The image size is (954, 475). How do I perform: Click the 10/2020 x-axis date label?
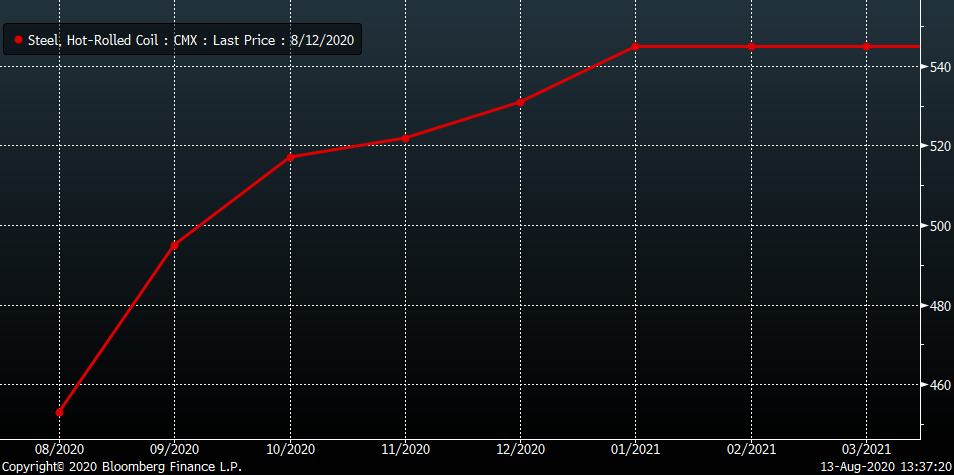pos(290,449)
